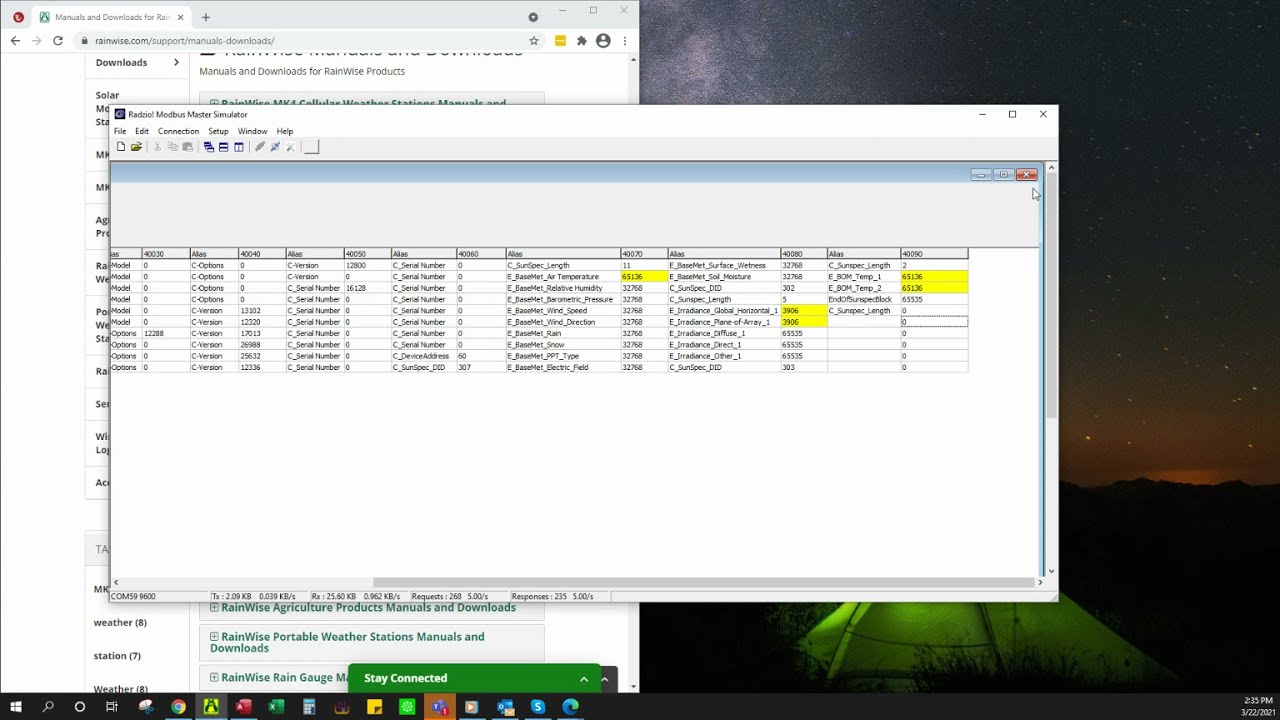Select the E_BOM_Temp_1 alias cell
Screen dimensions: 1280x720
point(864,277)
